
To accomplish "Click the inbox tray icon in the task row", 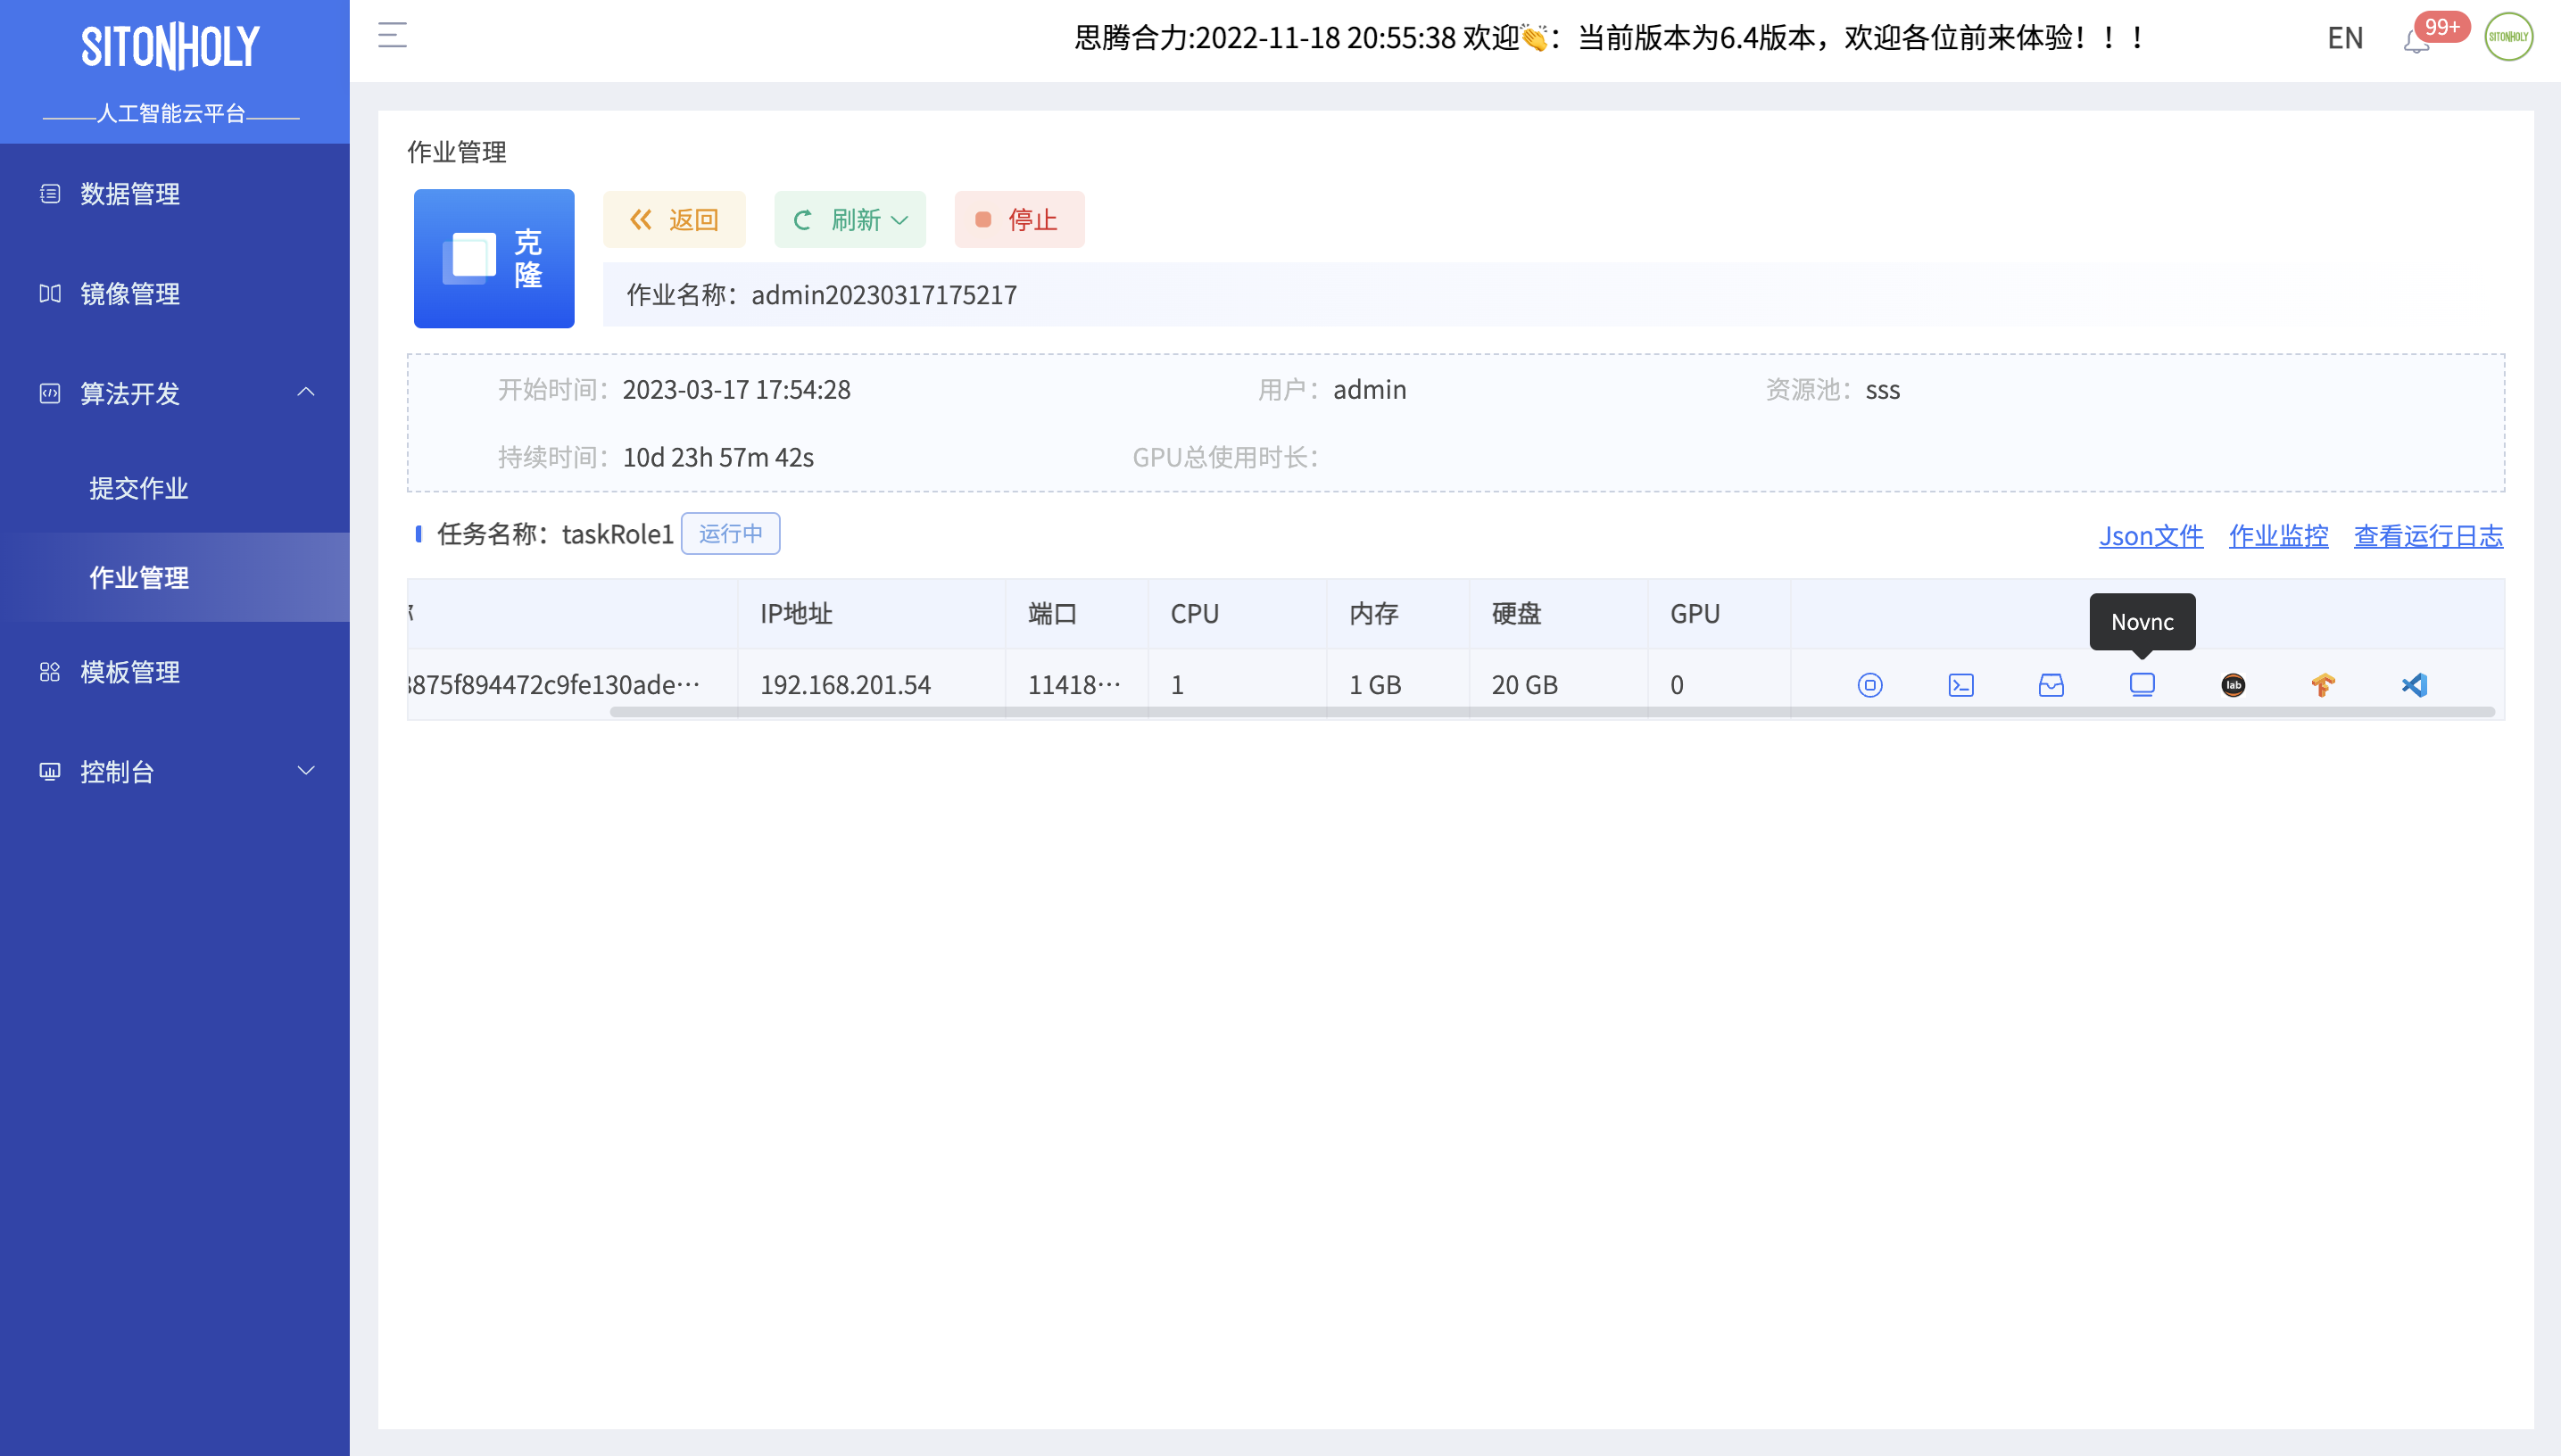I will click(2051, 685).
